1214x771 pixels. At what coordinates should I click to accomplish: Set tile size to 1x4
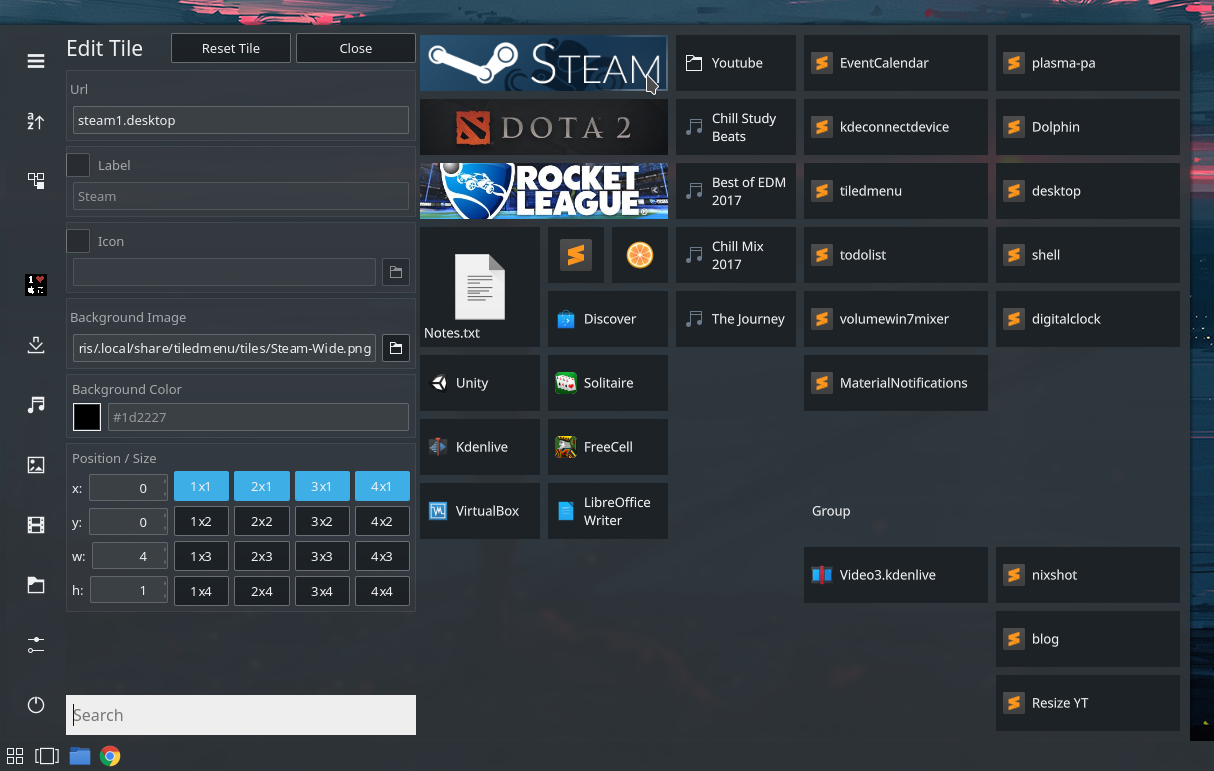201,591
